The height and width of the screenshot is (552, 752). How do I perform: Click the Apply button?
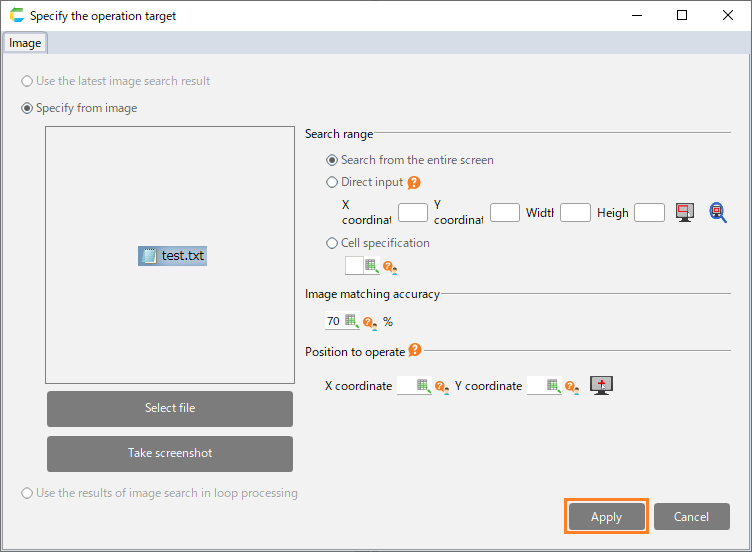[606, 517]
